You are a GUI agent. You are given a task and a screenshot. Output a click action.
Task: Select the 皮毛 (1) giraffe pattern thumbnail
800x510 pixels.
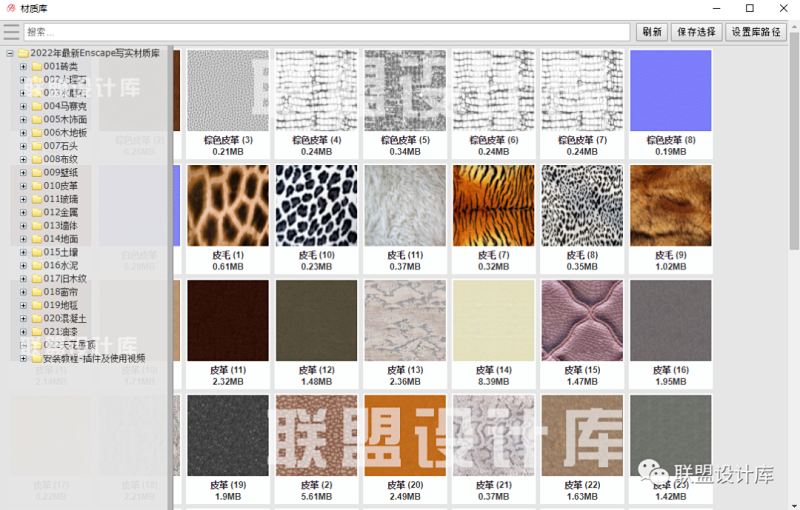click(x=228, y=205)
